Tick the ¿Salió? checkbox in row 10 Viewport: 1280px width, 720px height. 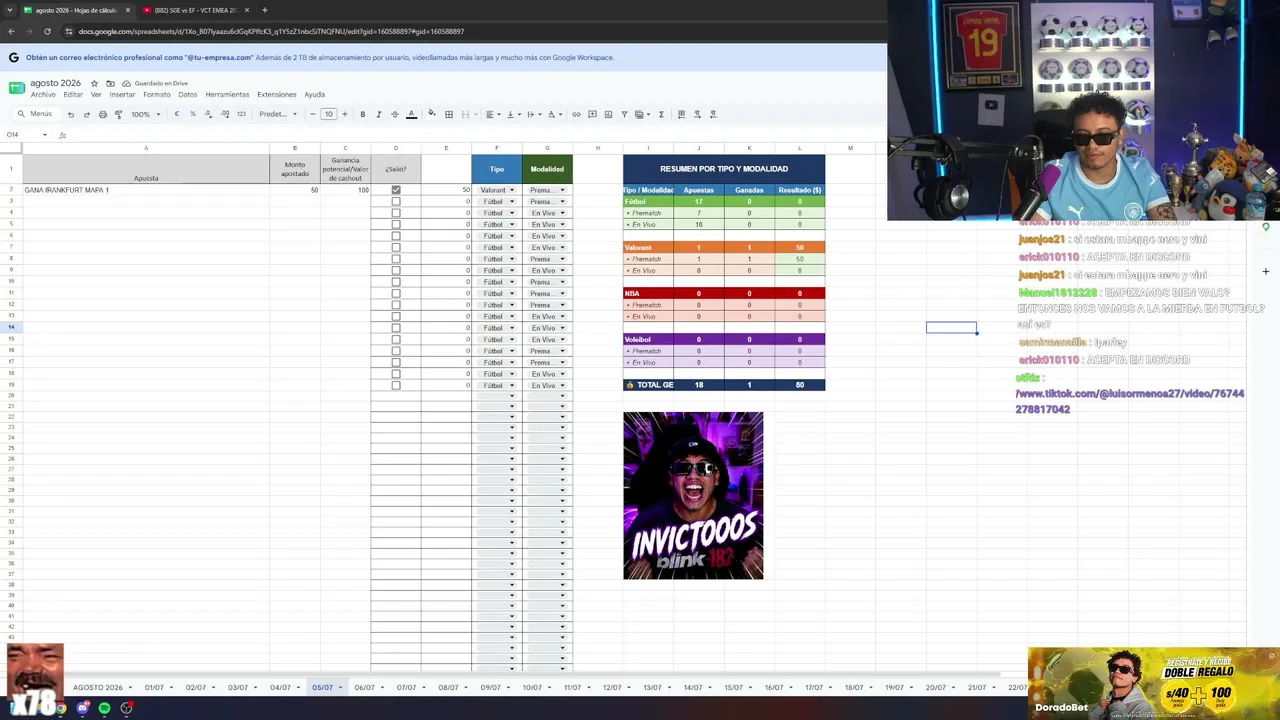(396, 282)
